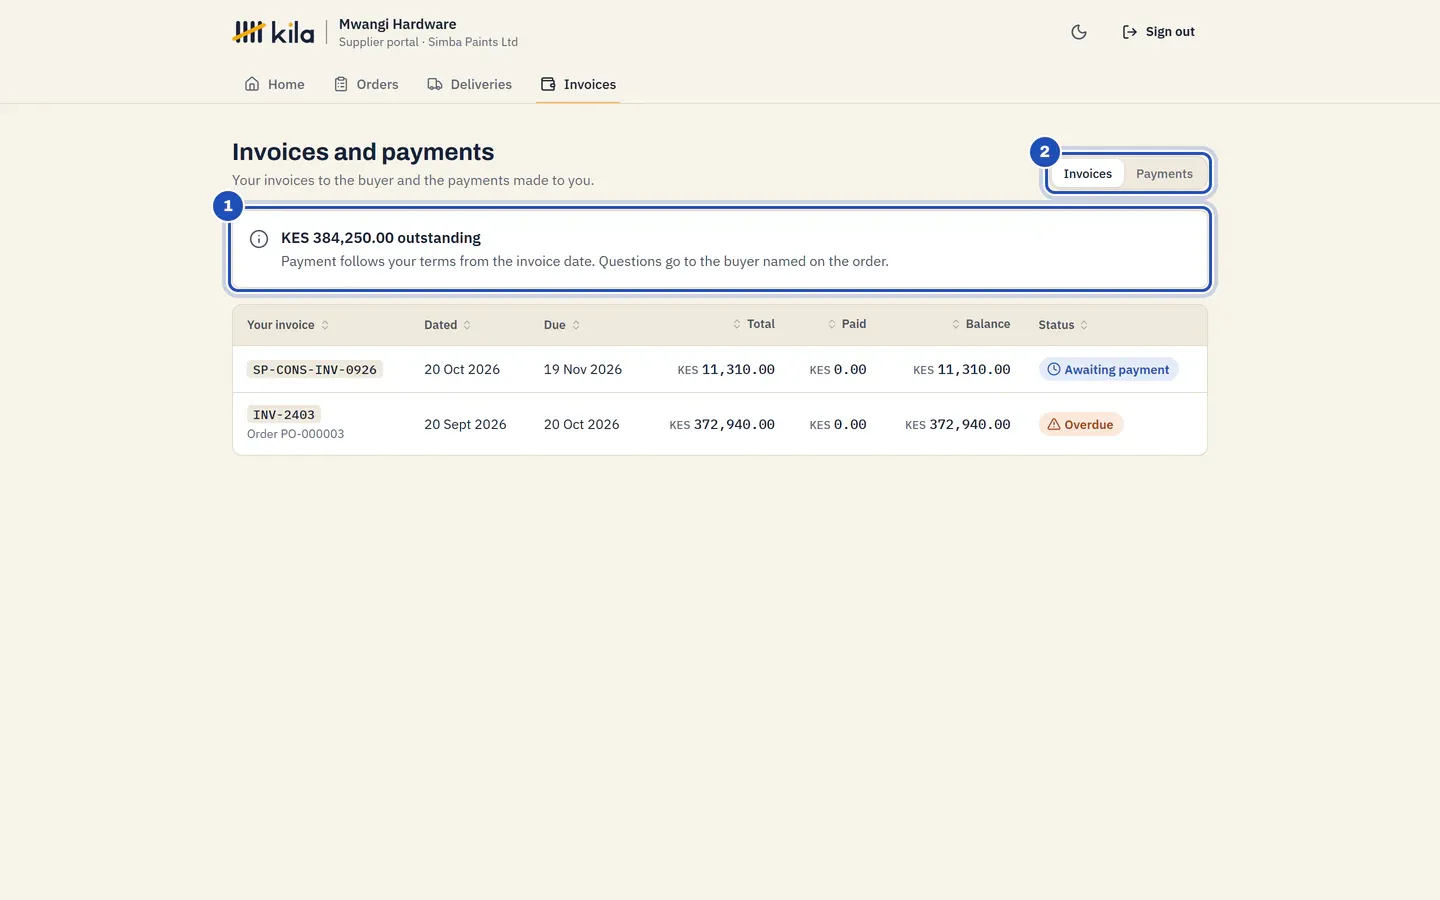Click the Mwangi Hardware supplier name

(x=398, y=24)
